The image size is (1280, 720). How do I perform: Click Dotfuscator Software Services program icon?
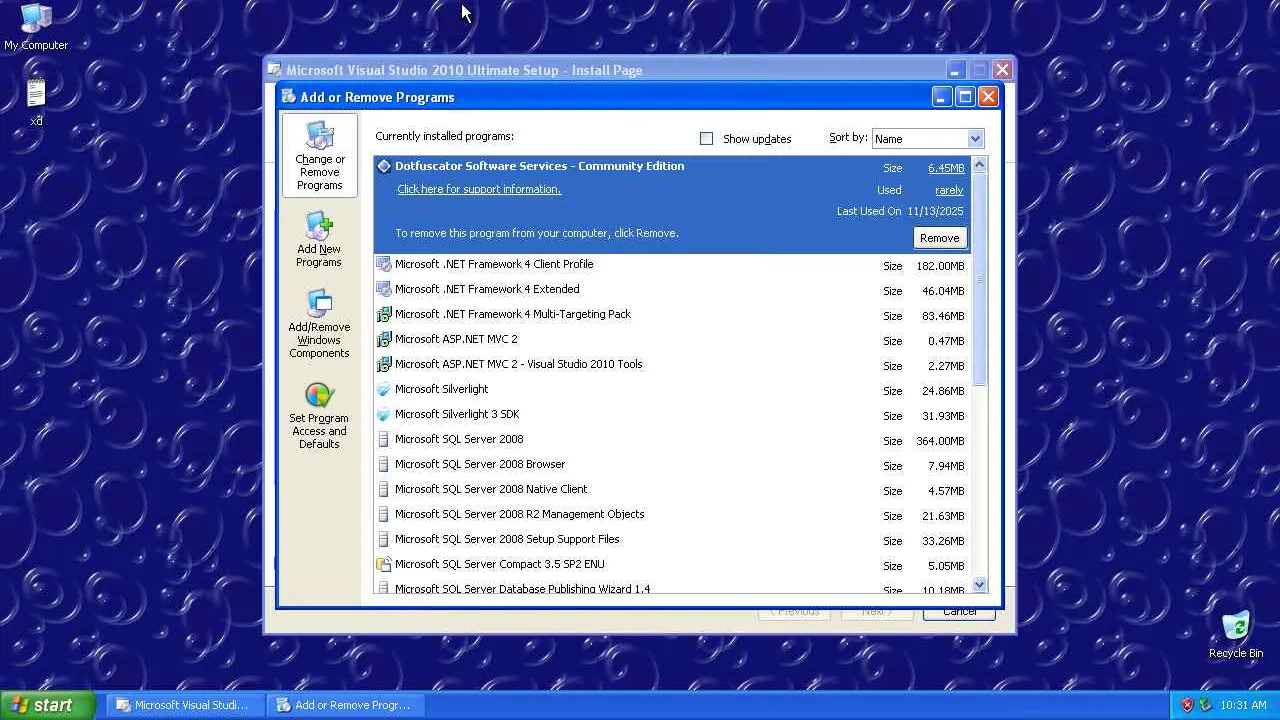coord(383,167)
